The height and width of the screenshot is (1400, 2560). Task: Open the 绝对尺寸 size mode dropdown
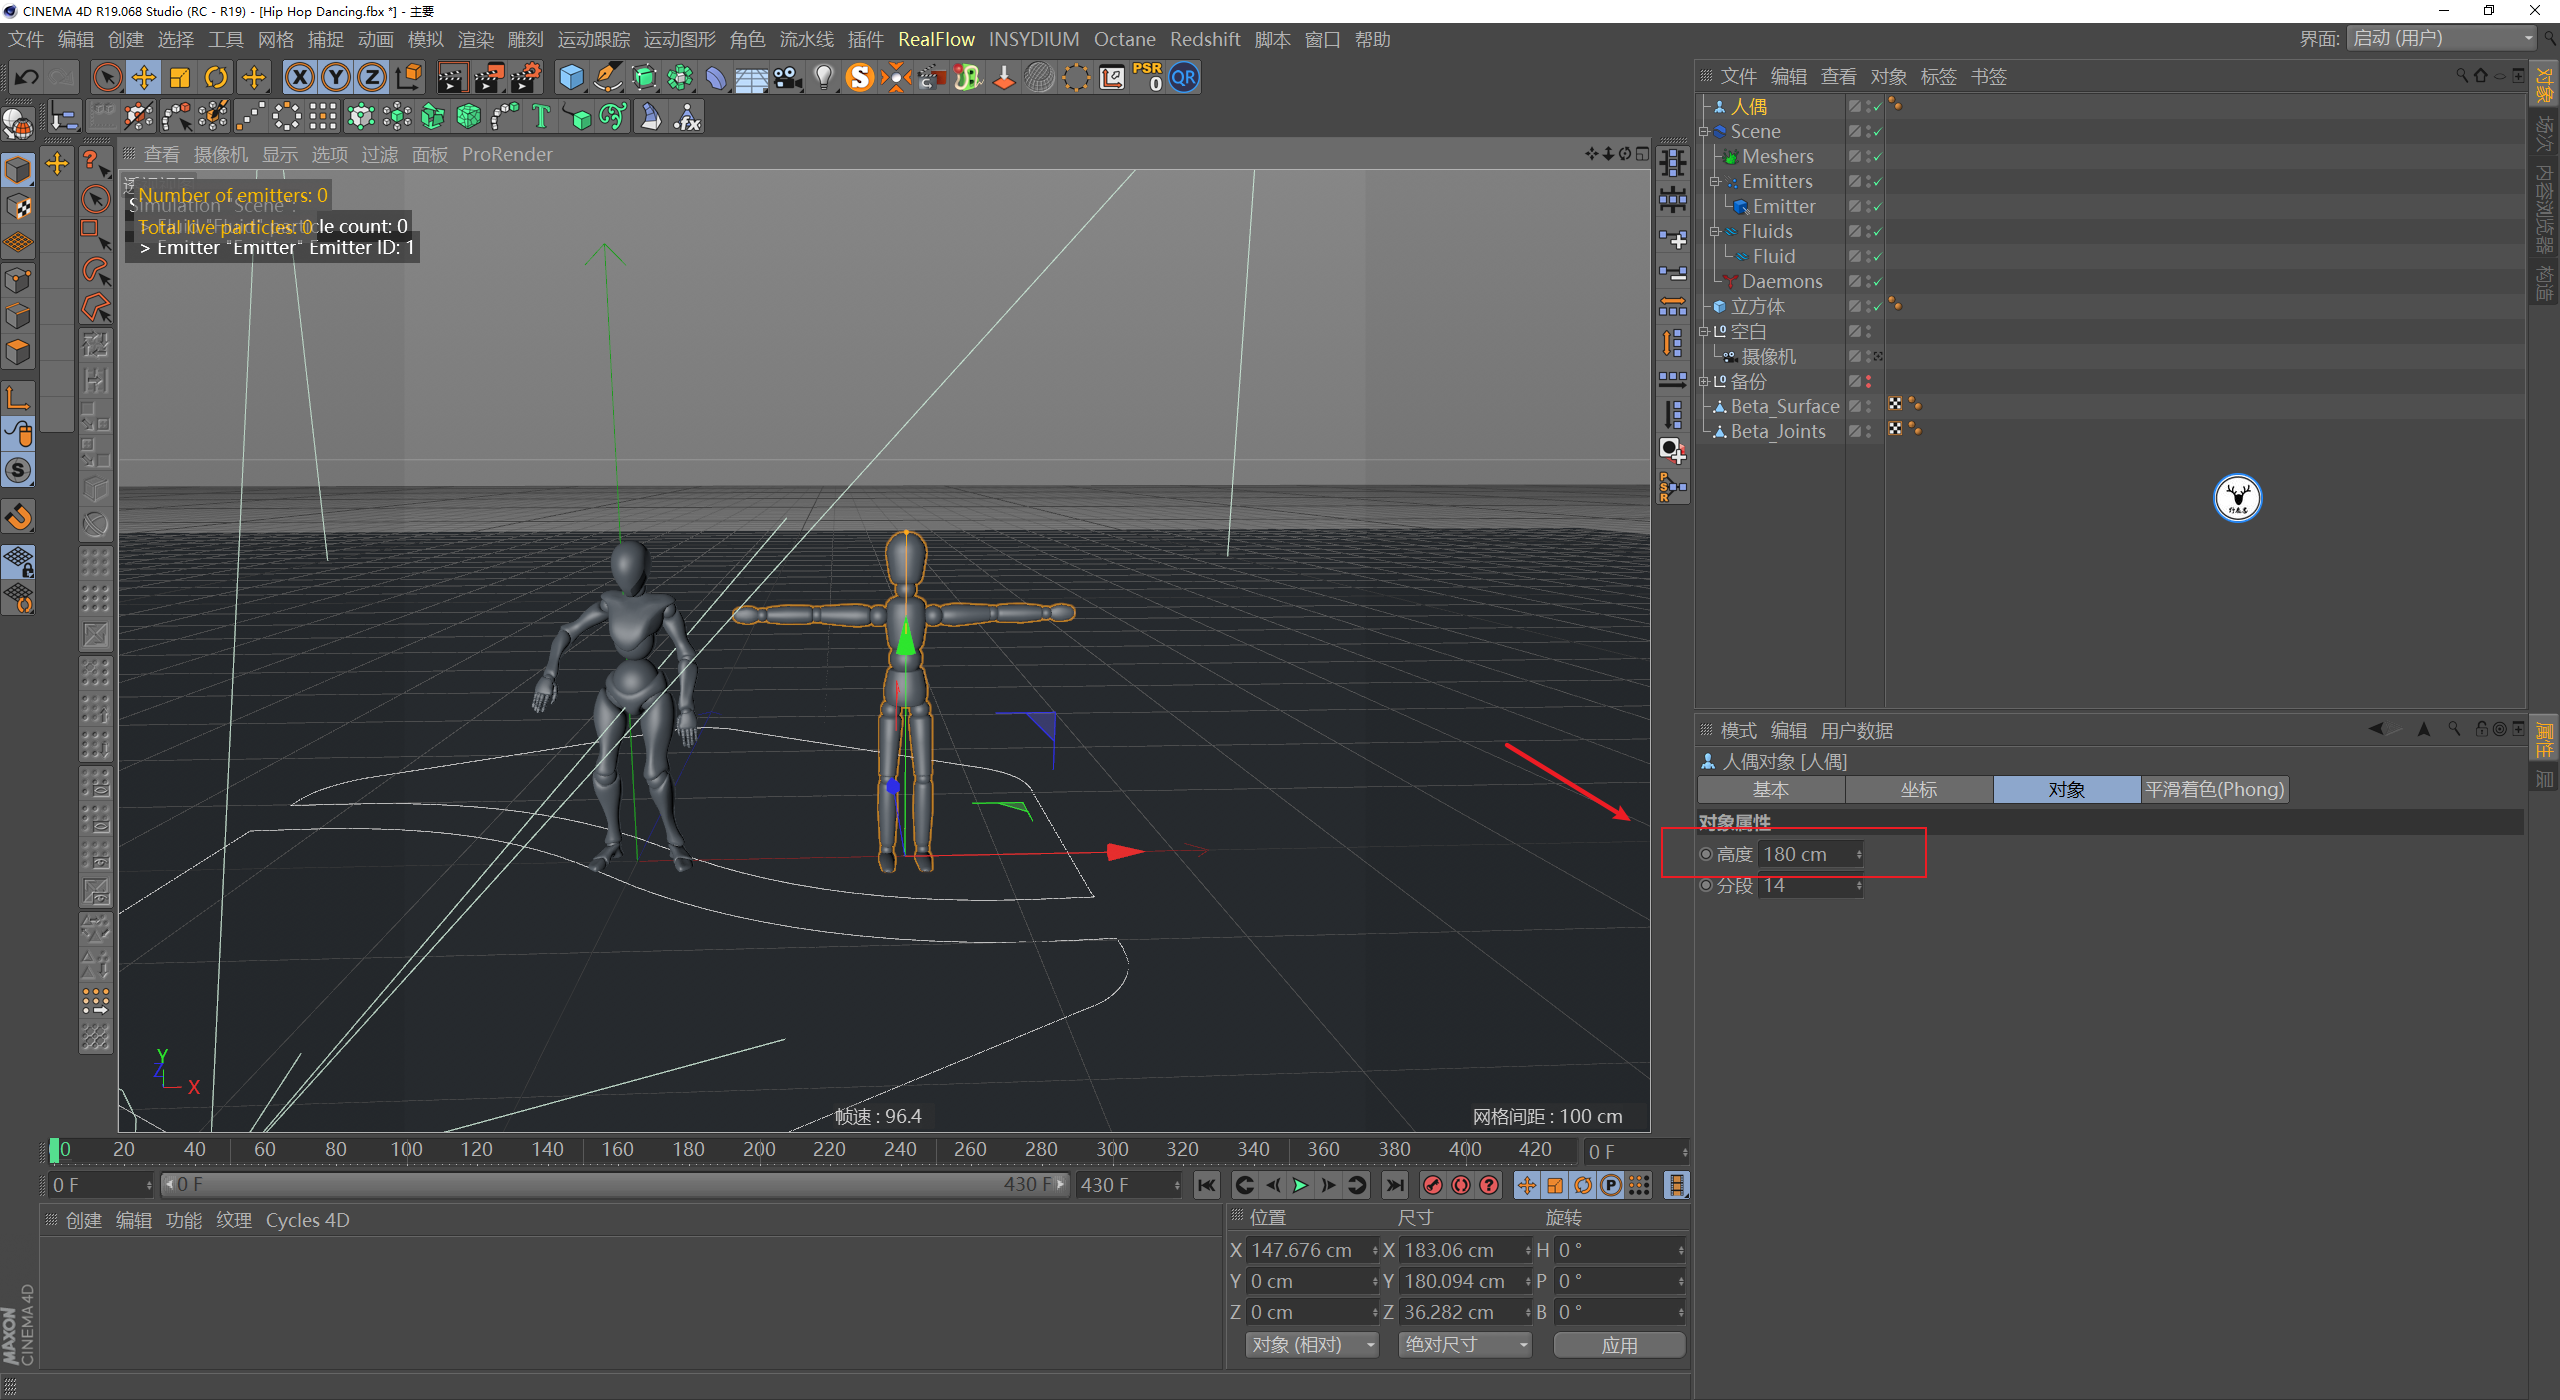1464,1345
